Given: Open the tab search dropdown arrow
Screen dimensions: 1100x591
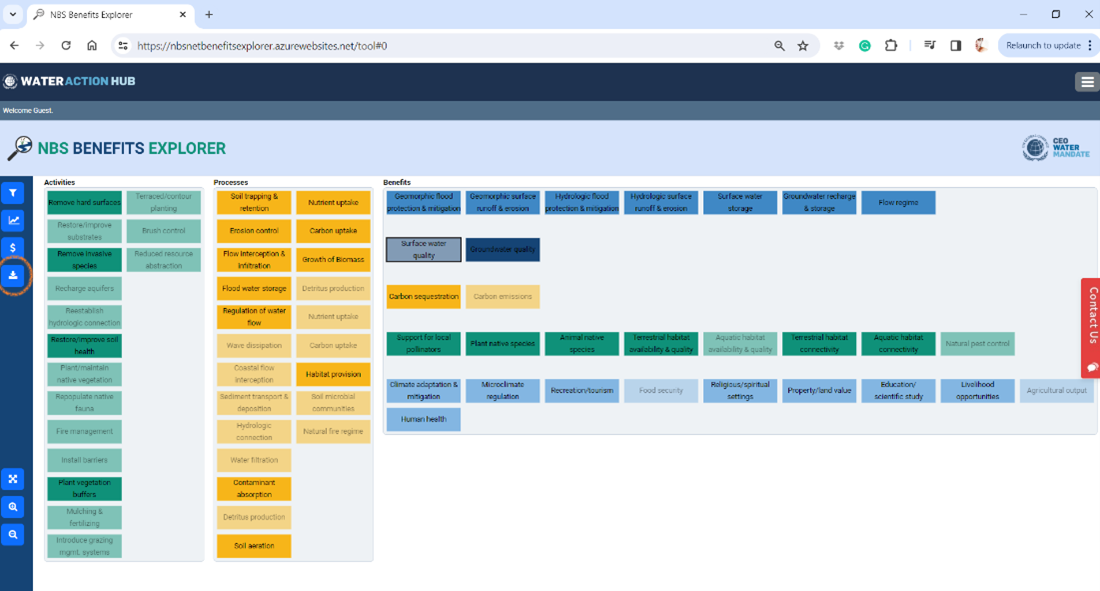Looking at the screenshot, I should tap(13, 15).
